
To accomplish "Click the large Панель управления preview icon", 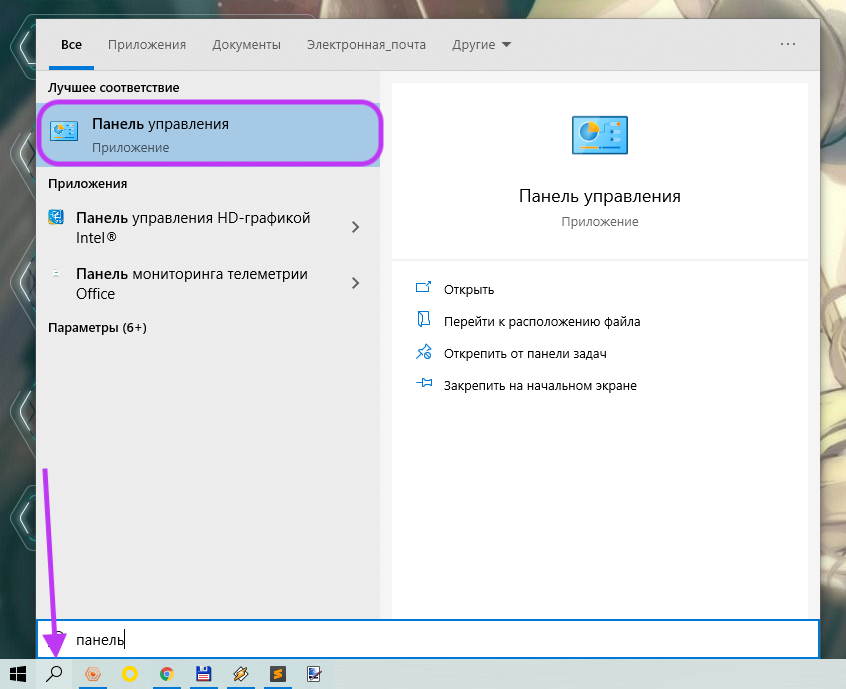I will pos(599,135).
